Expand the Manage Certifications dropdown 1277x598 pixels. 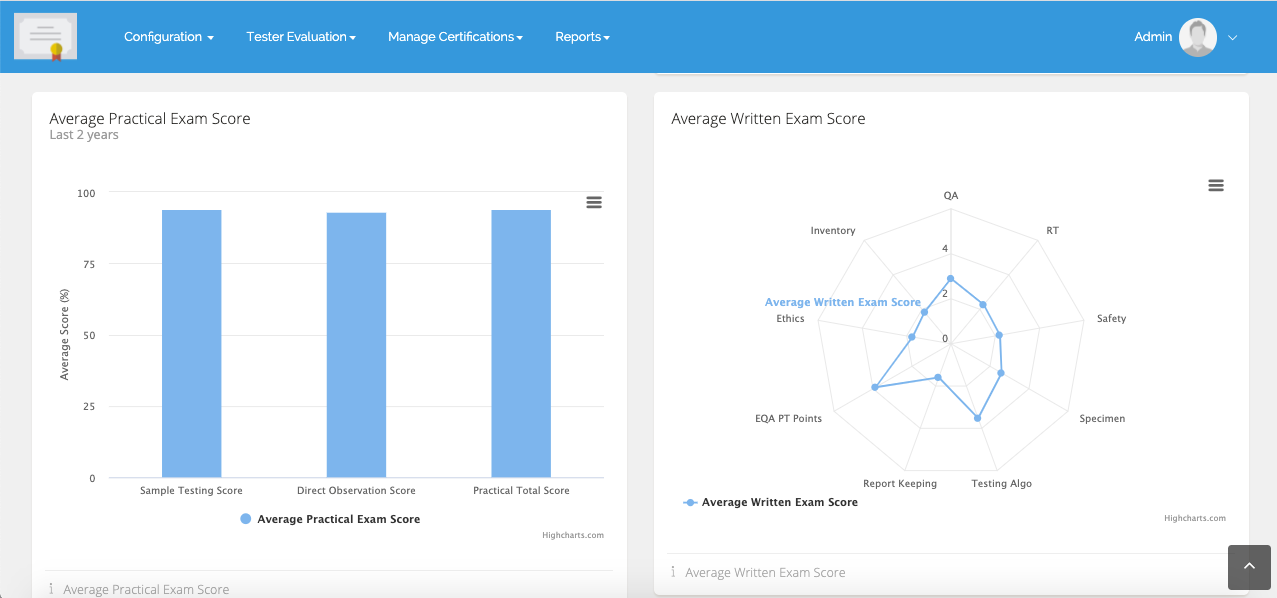click(455, 36)
